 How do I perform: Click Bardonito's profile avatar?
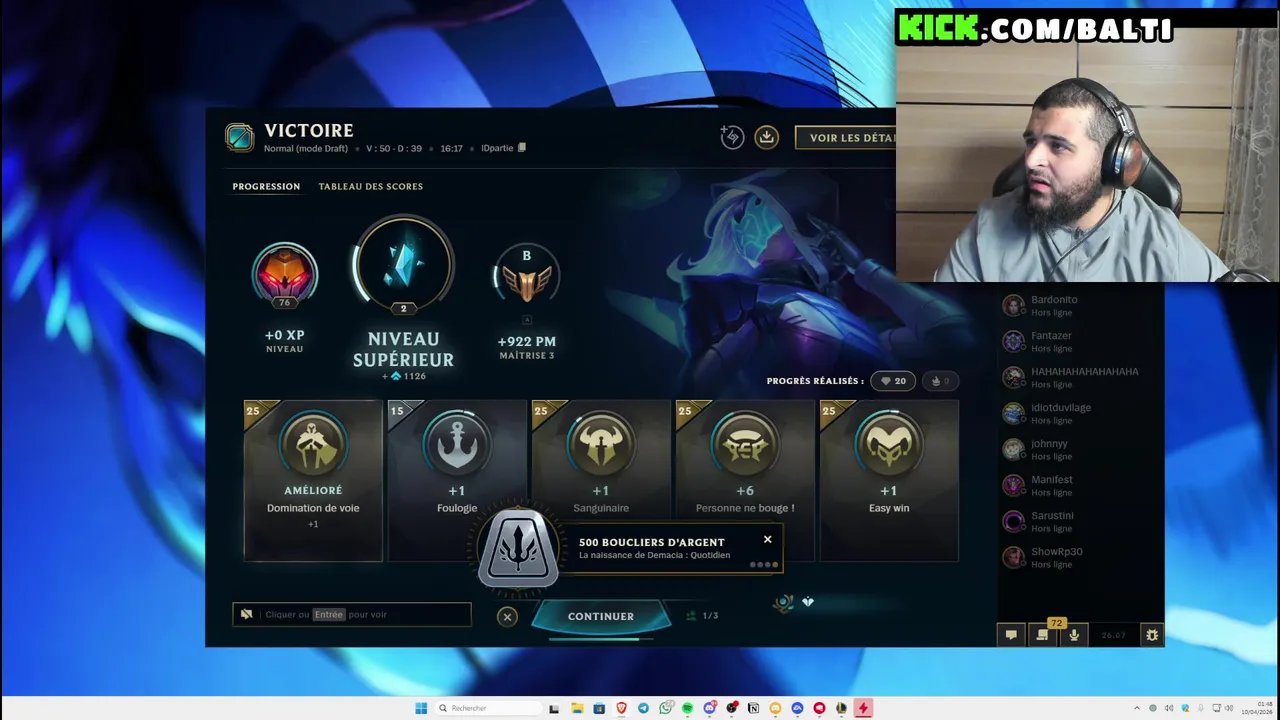click(x=1014, y=305)
